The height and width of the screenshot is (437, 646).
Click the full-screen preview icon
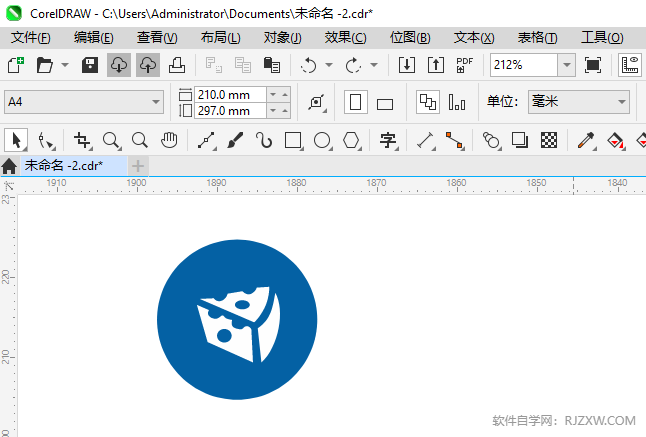(592, 65)
